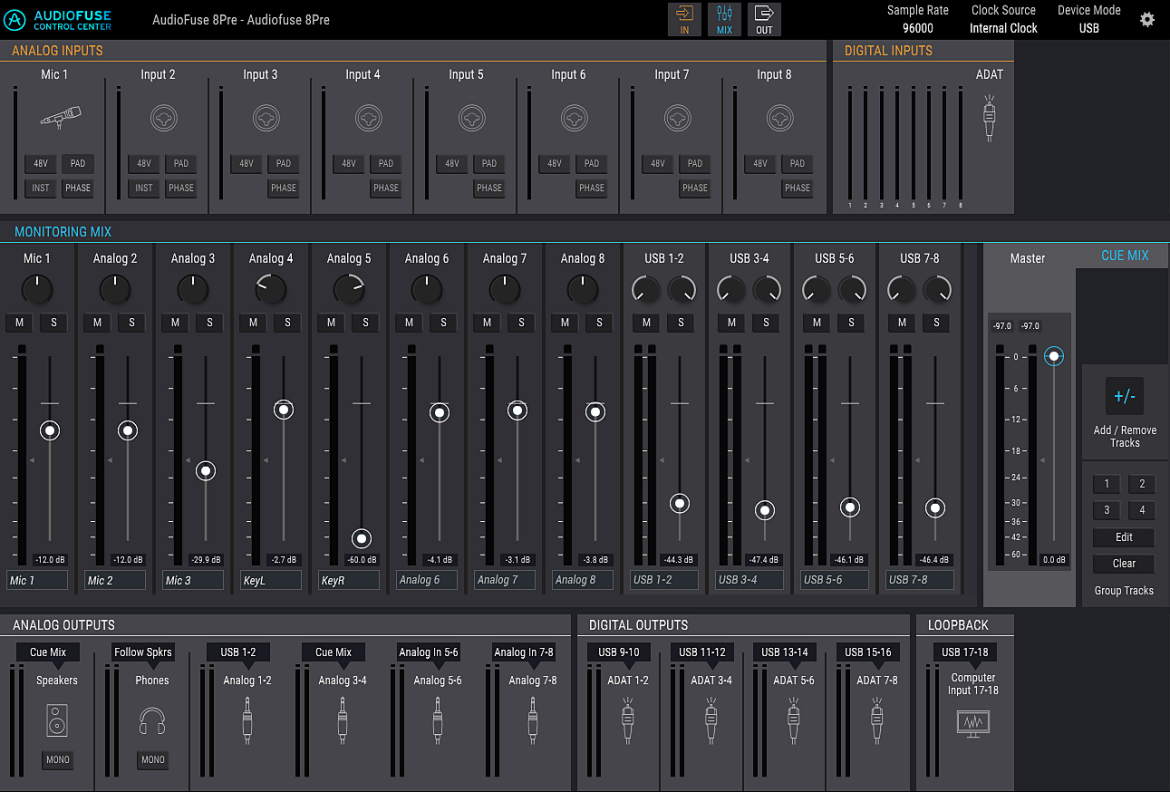This screenshot has height=792, width=1170.
Task: Open the Loopback source dropdown USB 17-18
Action: 964,652
